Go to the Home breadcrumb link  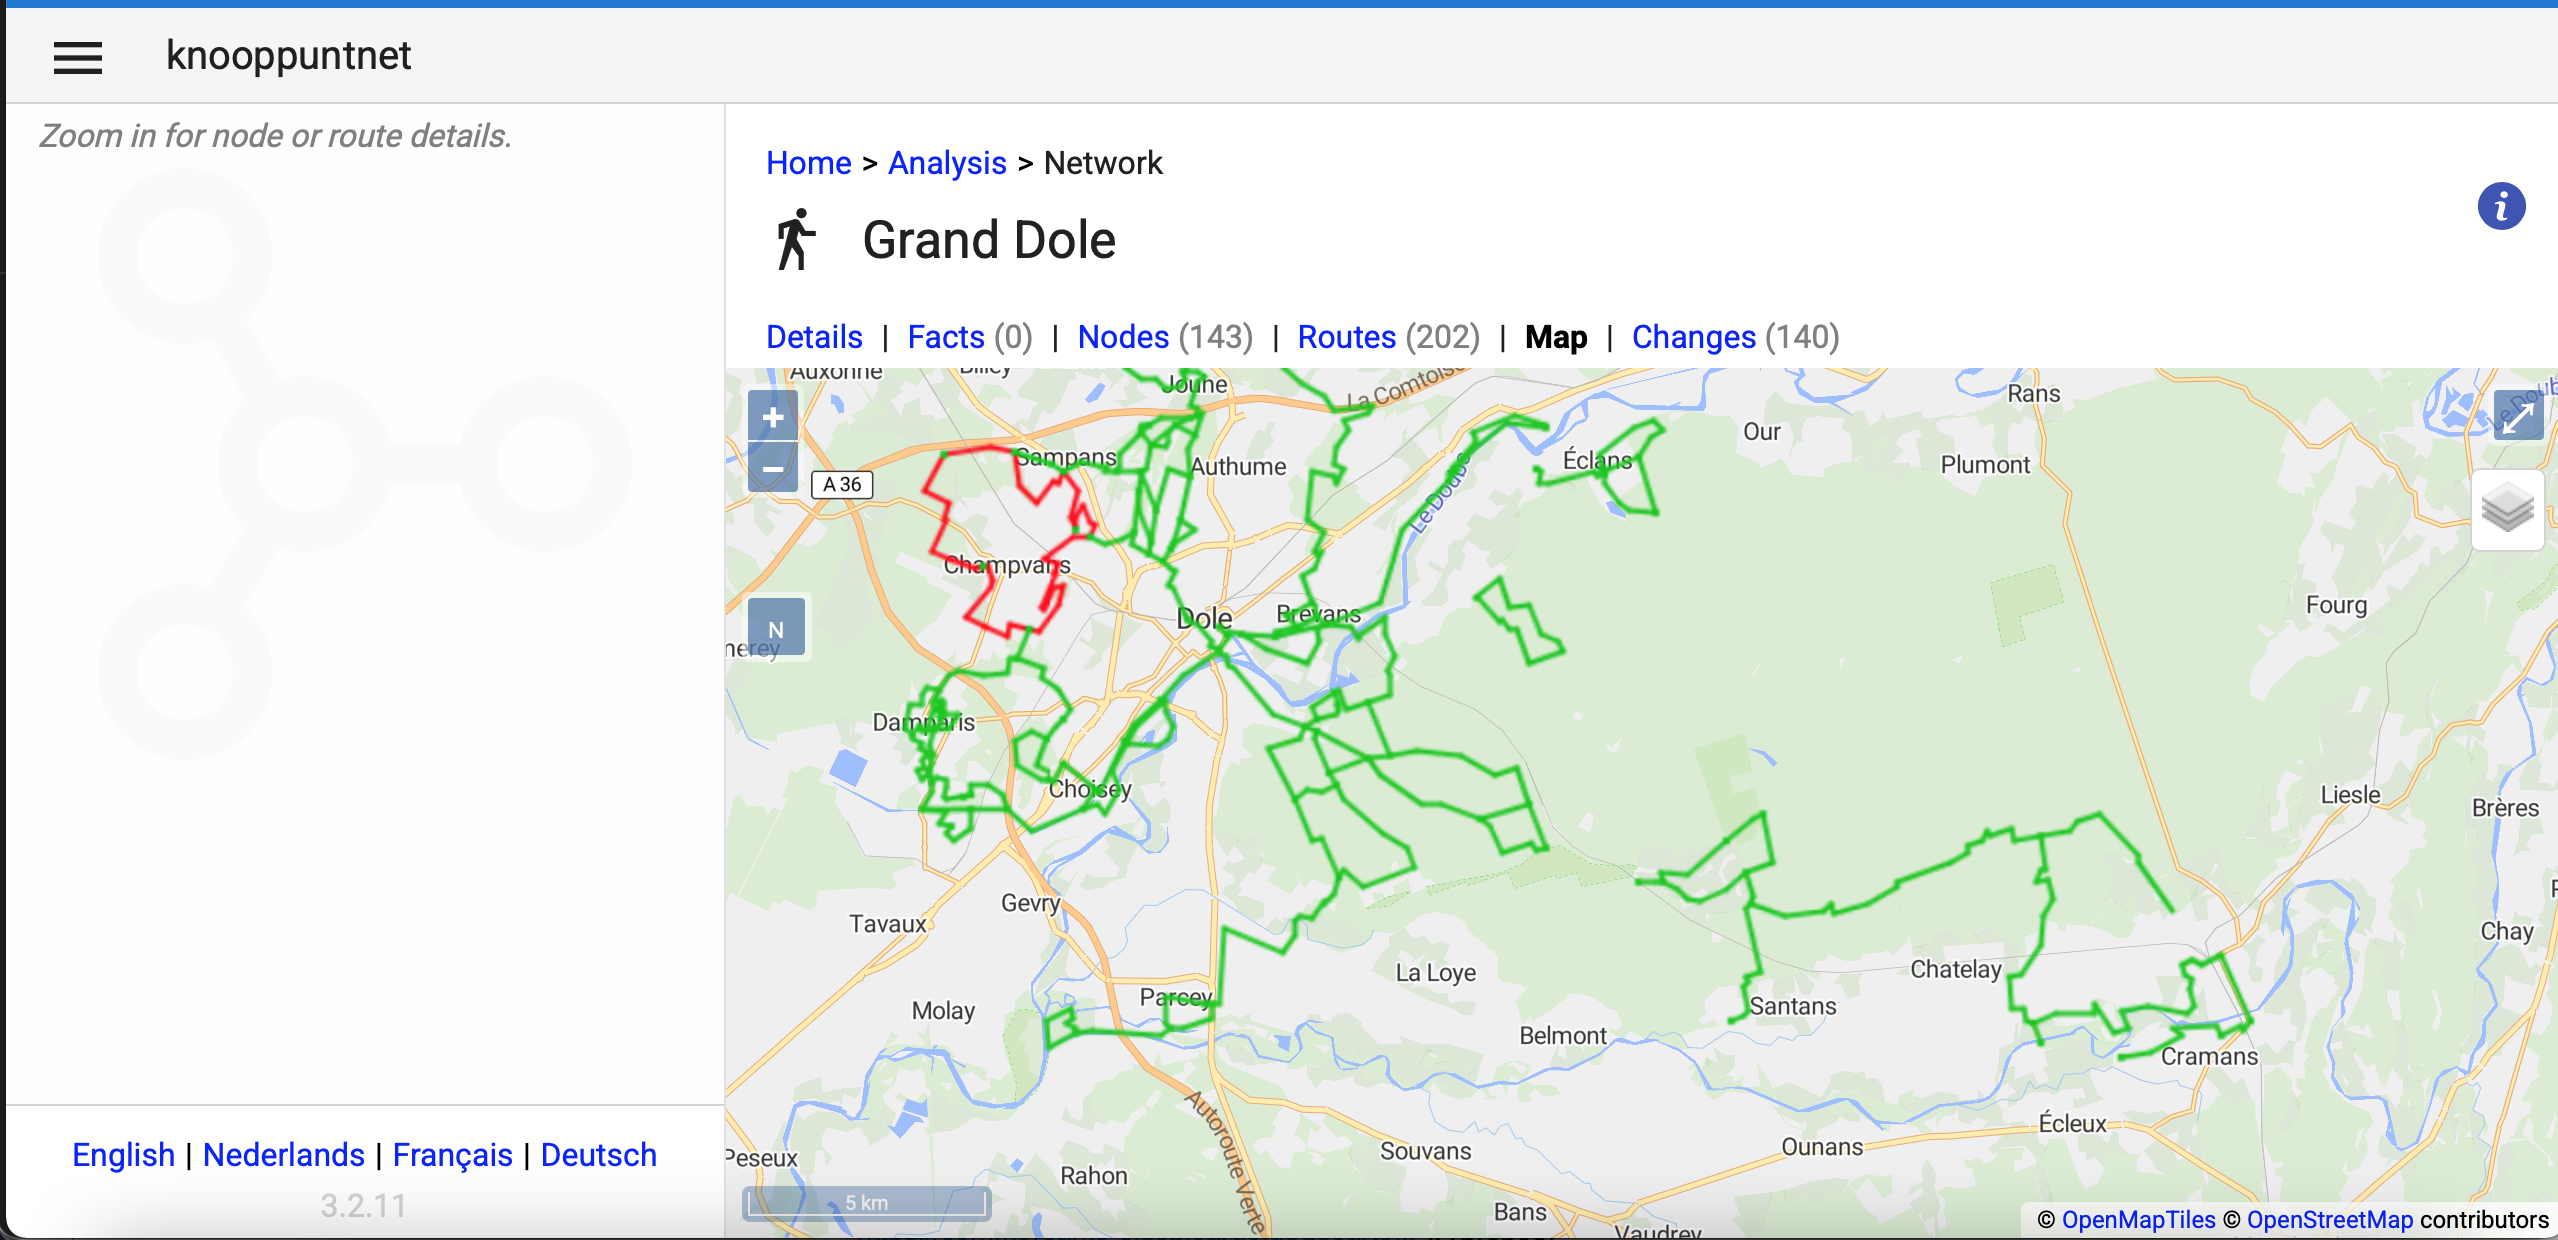[x=808, y=163]
